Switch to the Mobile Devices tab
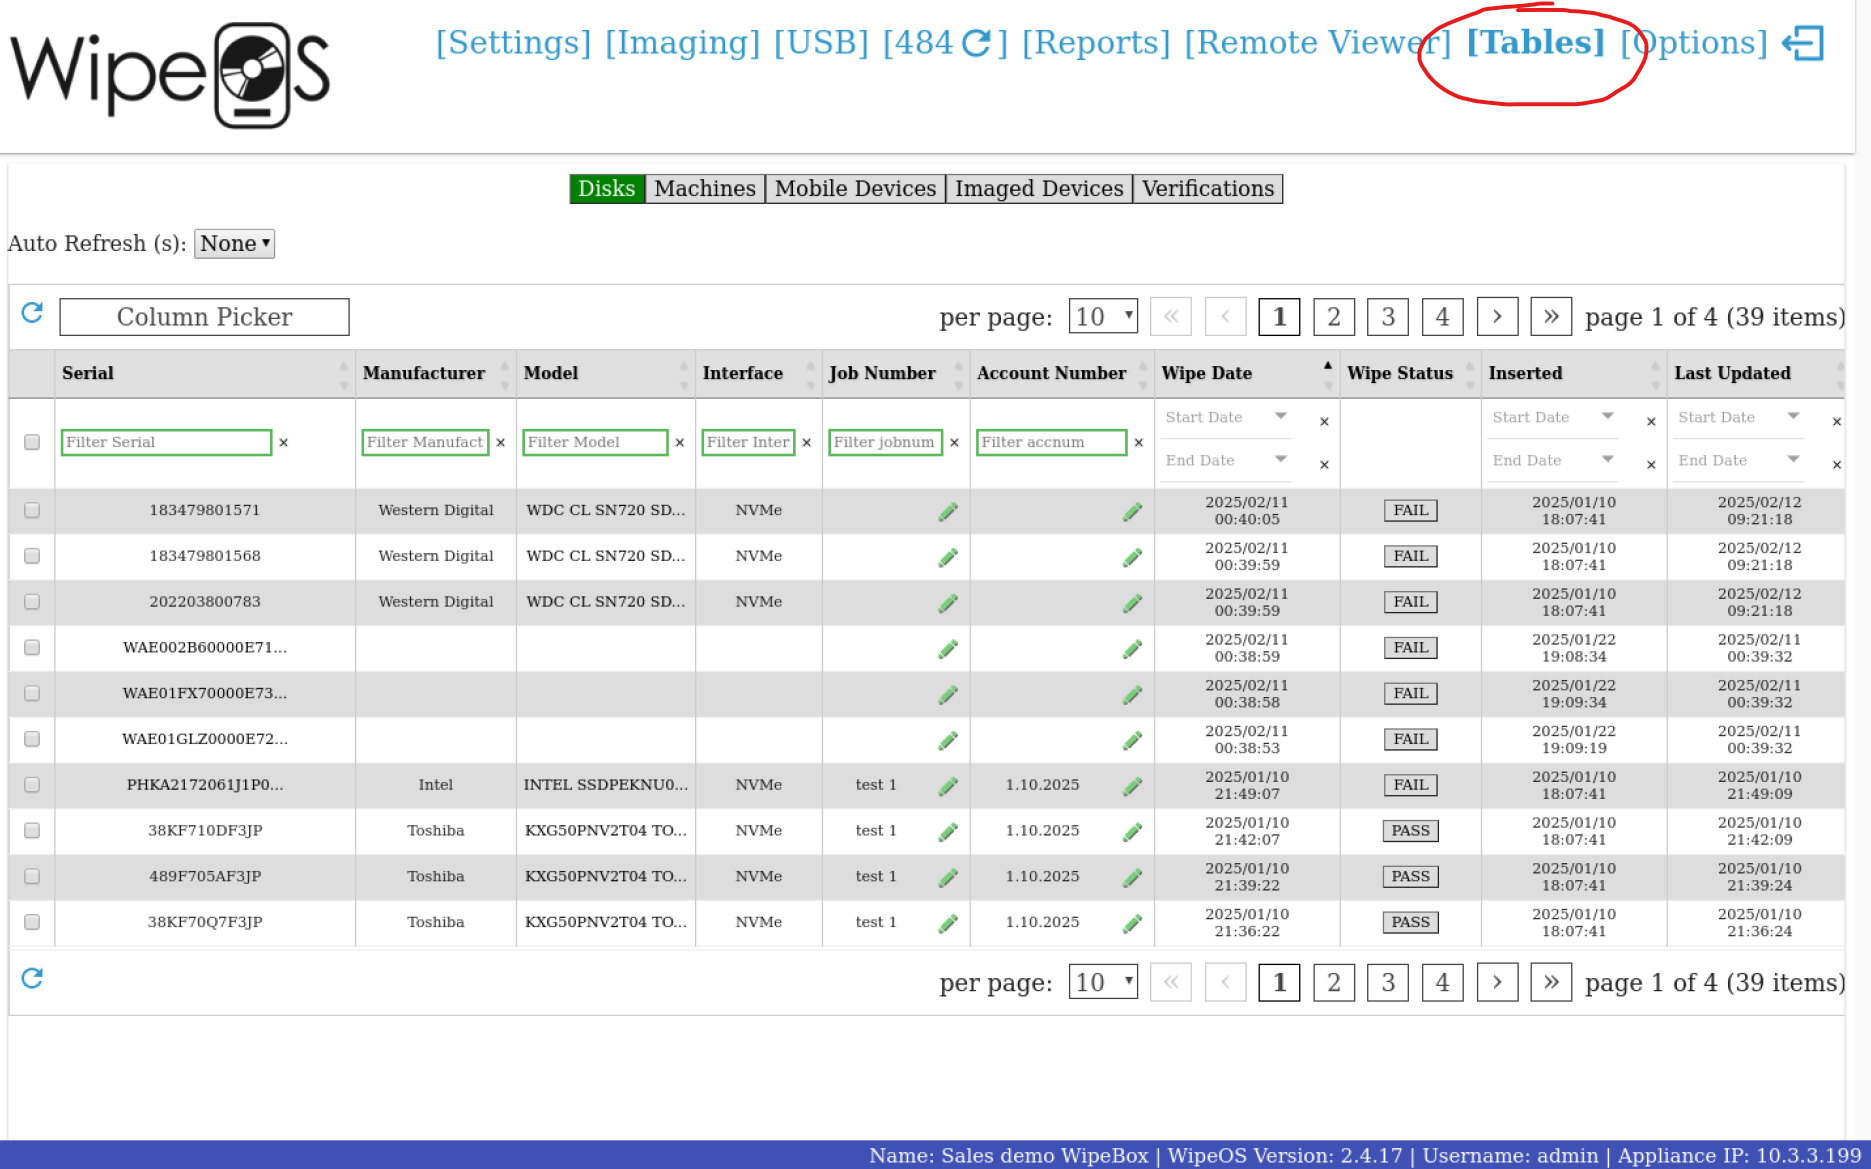 pyautogui.click(x=856, y=189)
